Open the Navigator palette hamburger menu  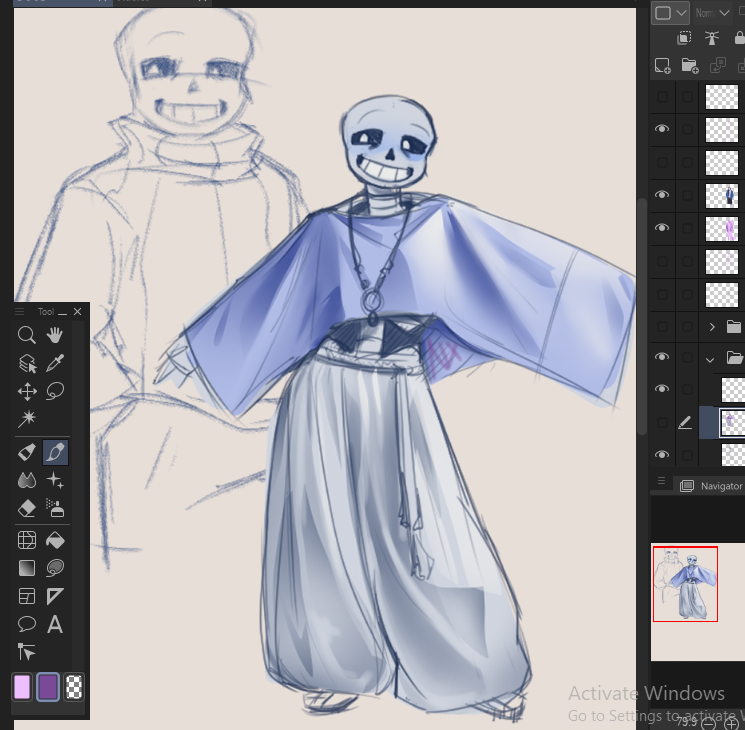point(661,481)
